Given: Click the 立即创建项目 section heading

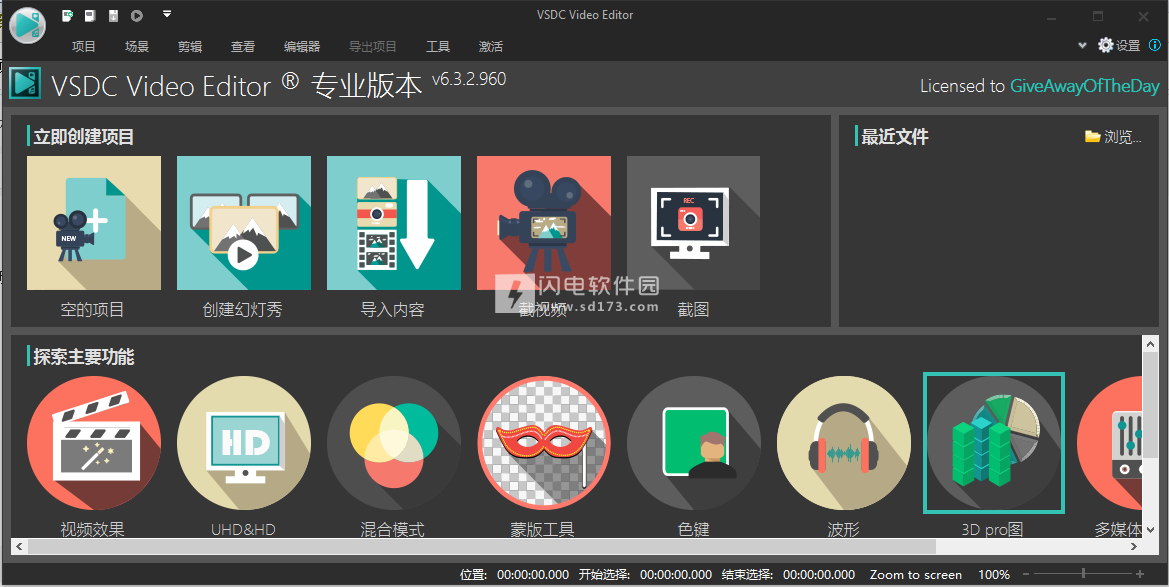Looking at the screenshot, I should click(x=84, y=137).
